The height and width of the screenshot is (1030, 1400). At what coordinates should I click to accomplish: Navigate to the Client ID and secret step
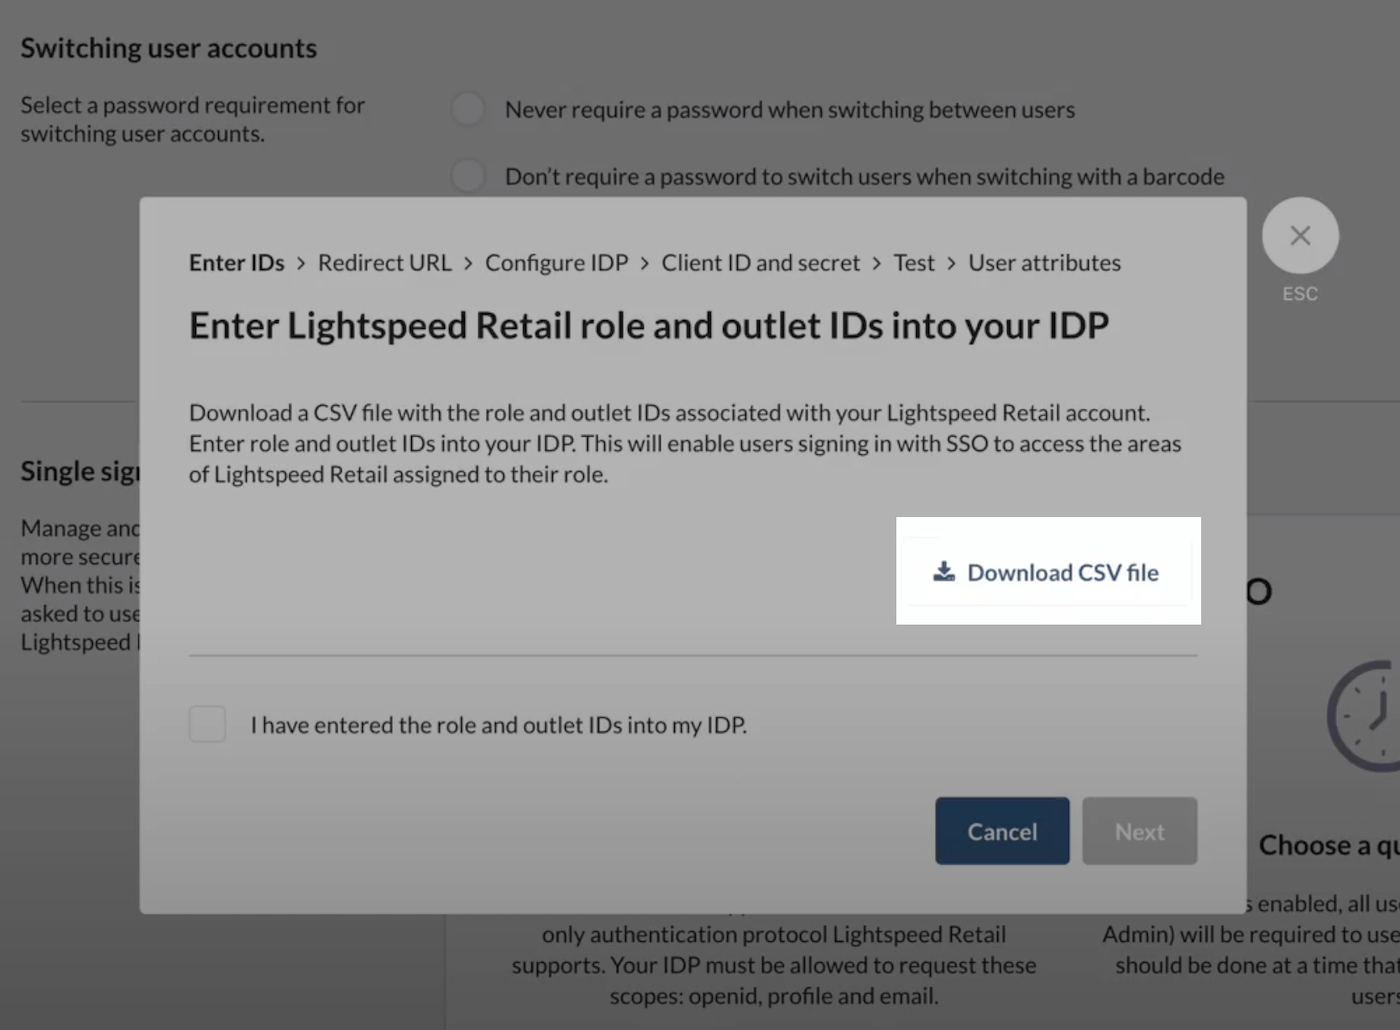761,262
